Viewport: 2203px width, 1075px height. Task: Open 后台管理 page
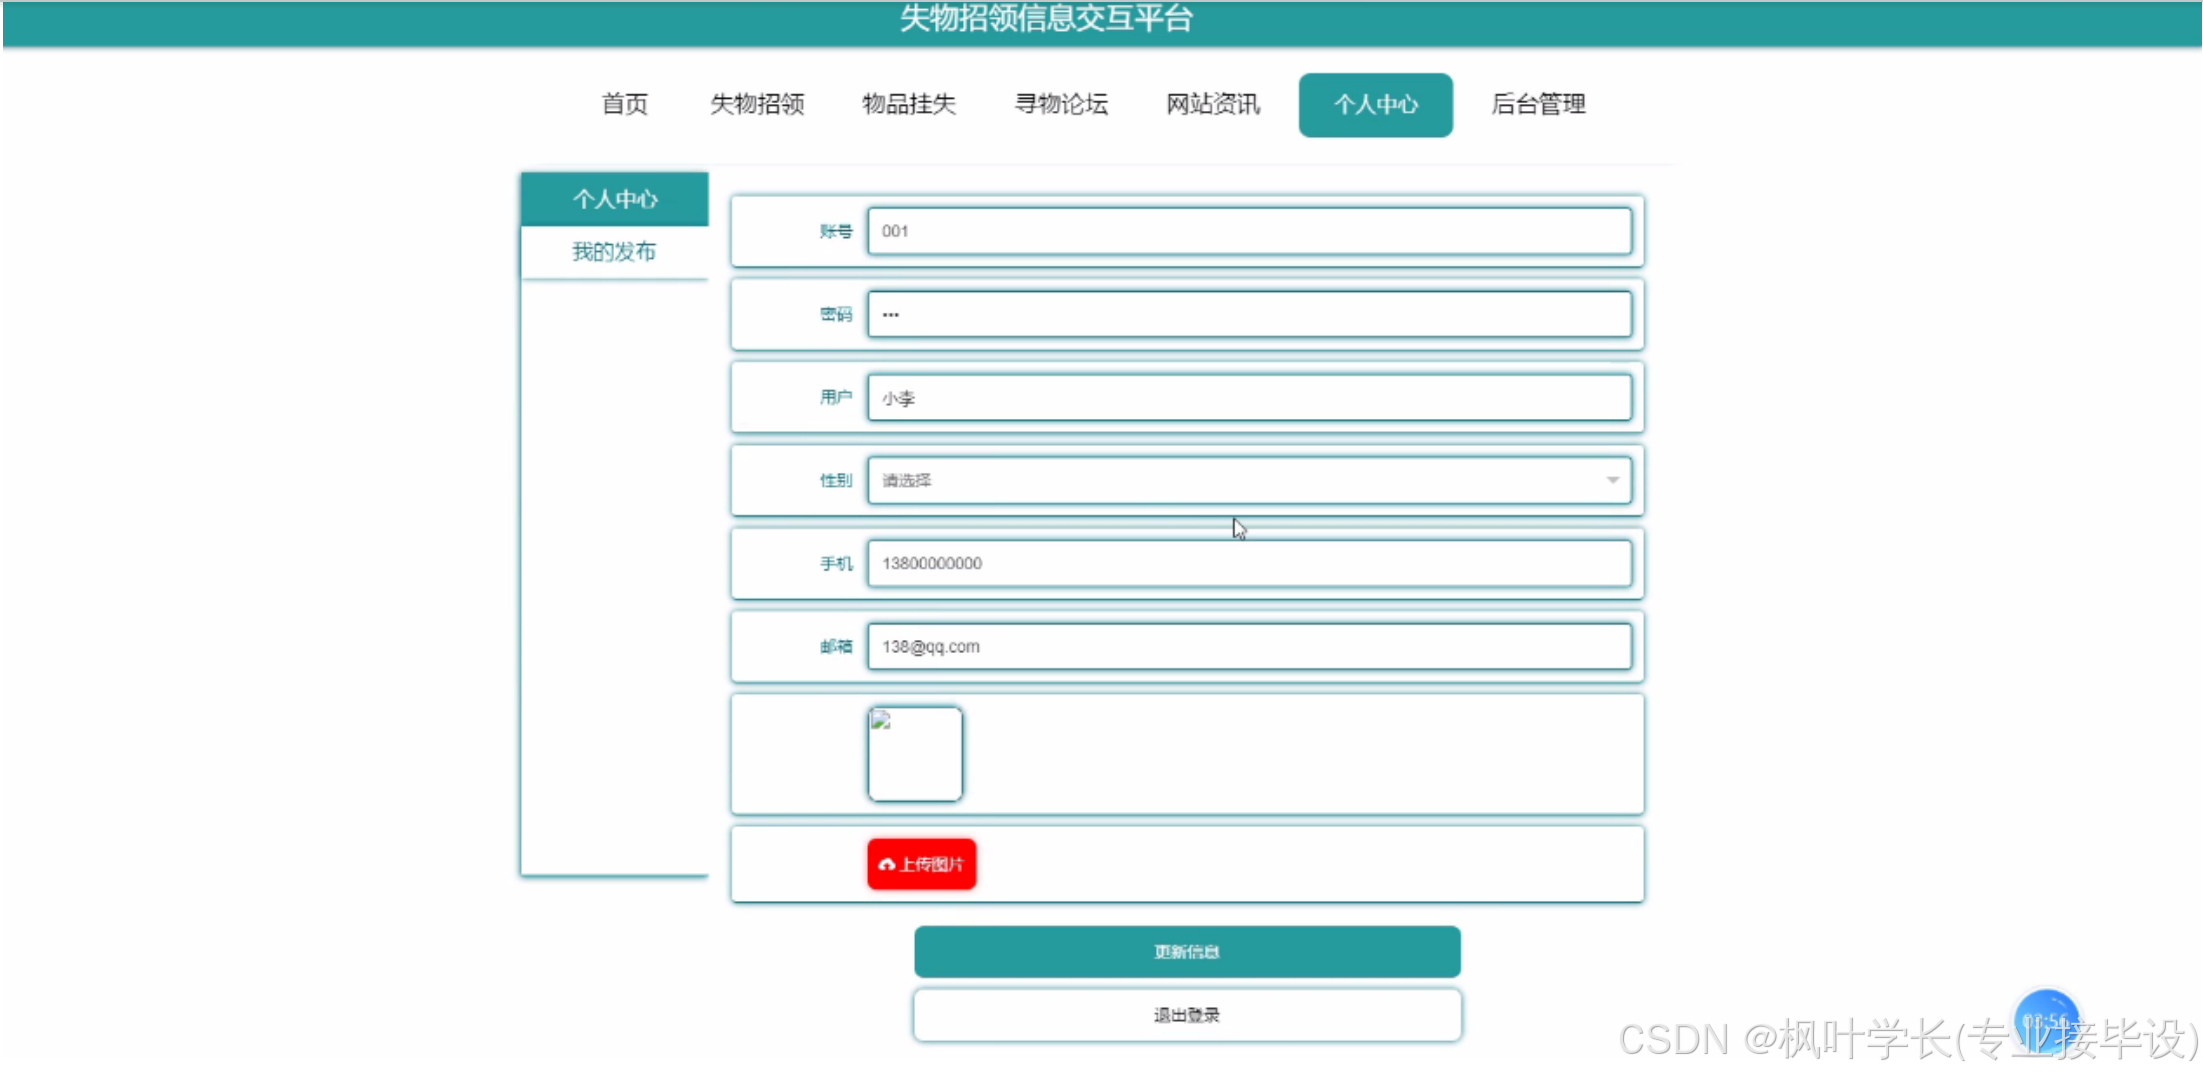tap(1538, 104)
